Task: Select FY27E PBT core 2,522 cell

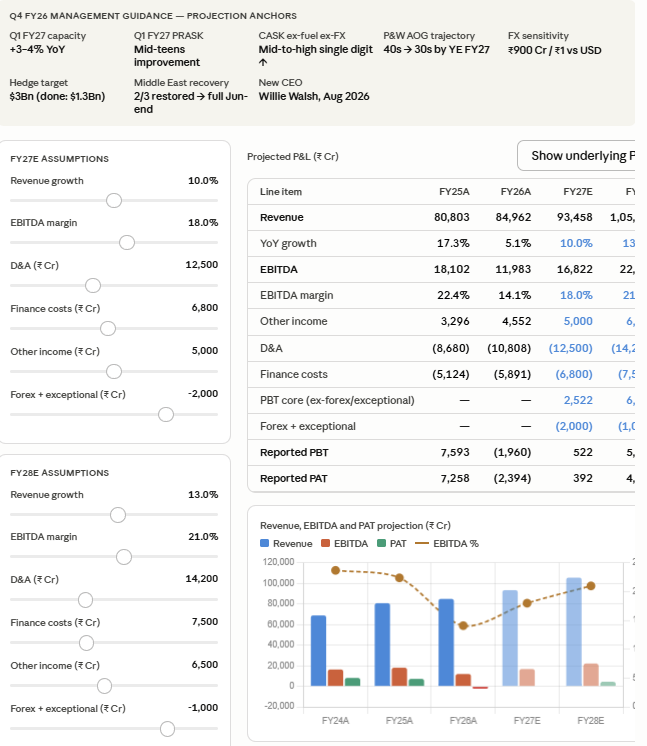Action: (x=578, y=400)
